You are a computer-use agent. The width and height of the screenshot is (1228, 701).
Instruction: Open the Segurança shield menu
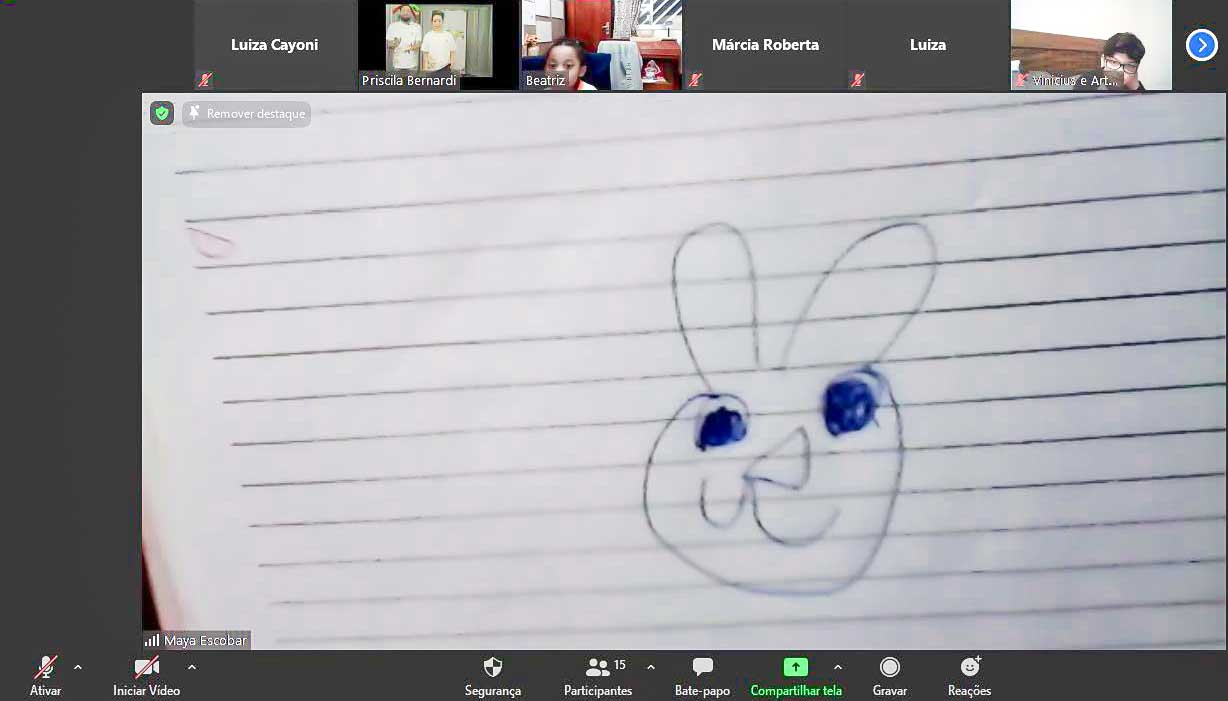pos(492,675)
